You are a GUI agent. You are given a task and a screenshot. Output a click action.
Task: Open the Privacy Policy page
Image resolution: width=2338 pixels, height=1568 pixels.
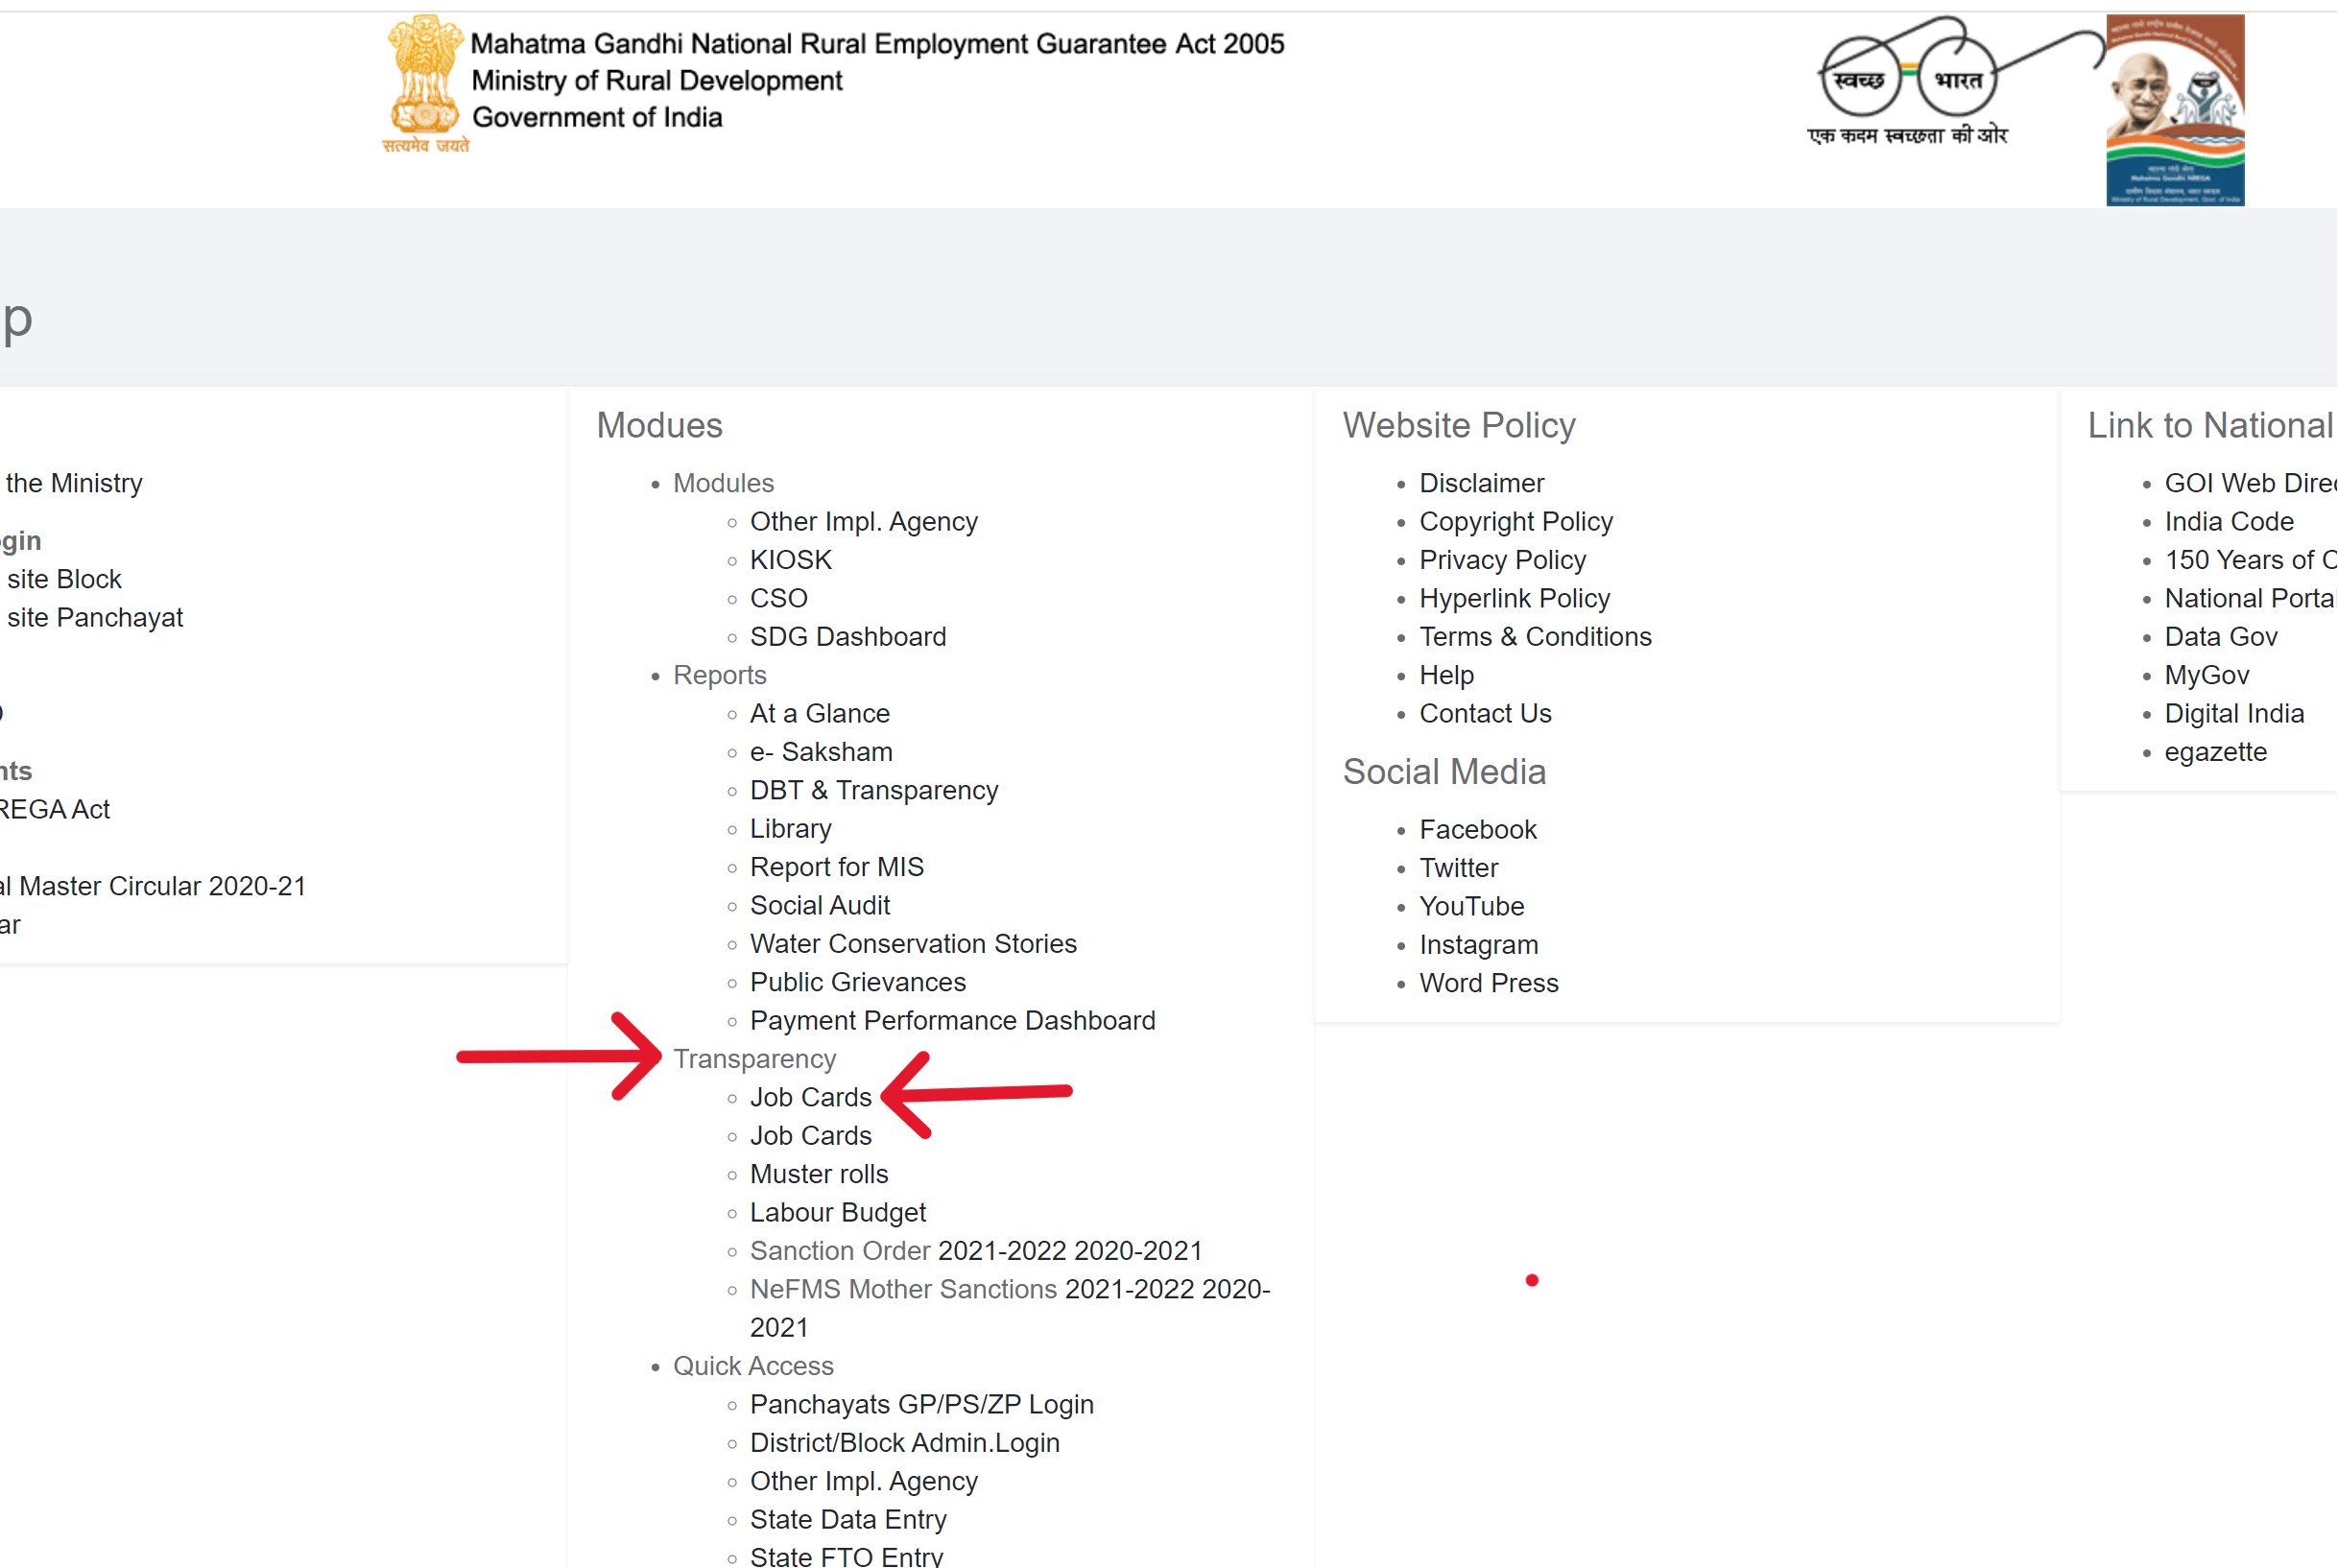tap(1502, 560)
